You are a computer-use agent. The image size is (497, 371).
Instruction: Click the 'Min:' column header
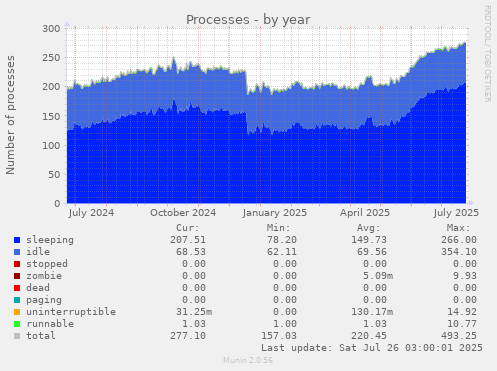pos(278,228)
